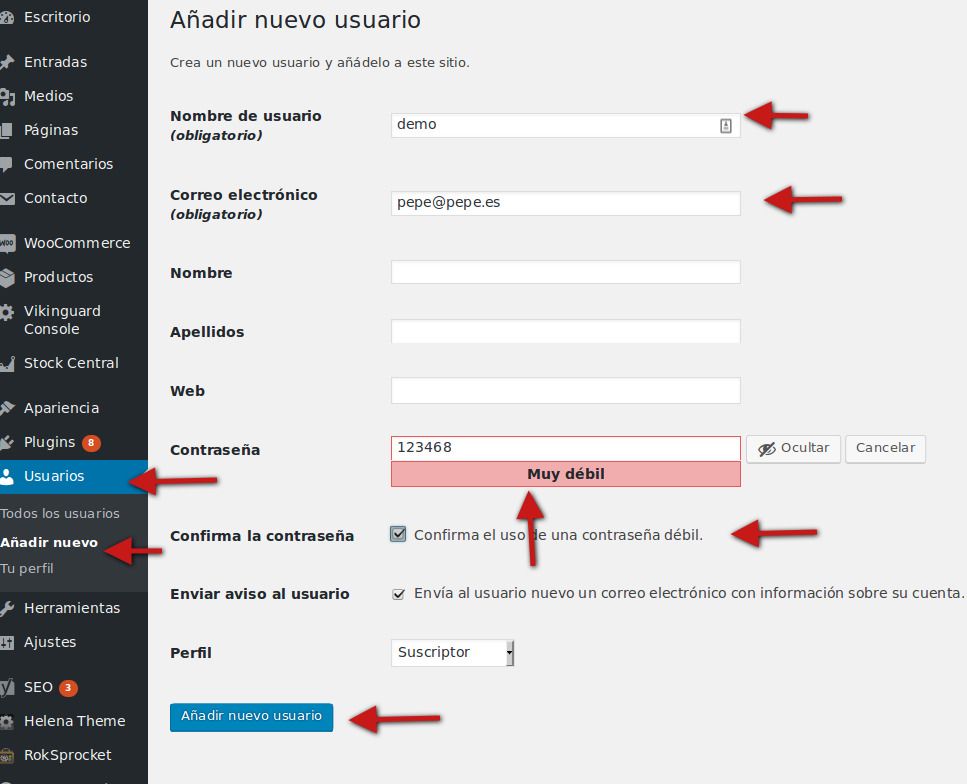Select the Añadir nuevo submenu link

coord(49,543)
